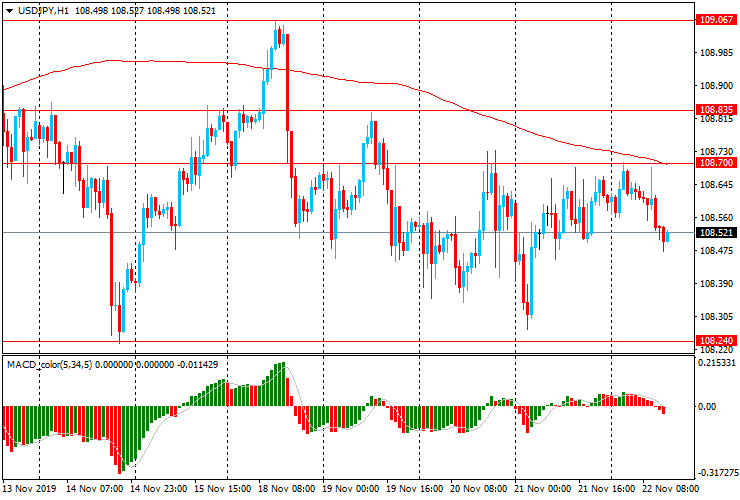Click the 108.835 red level label
This screenshot has height=500, width=740.
coord(716,110)
